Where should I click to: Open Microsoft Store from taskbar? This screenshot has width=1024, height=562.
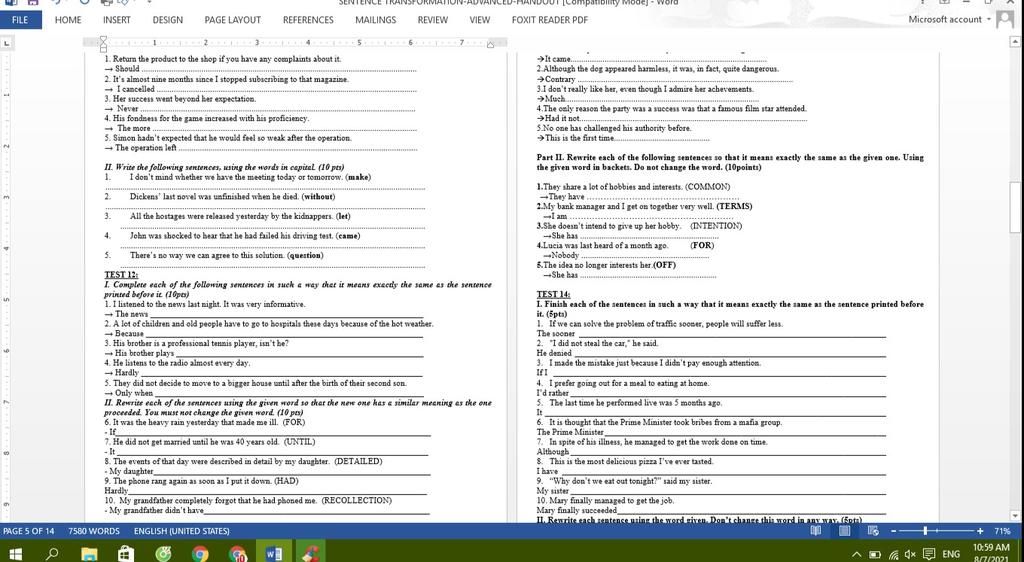(126, 554)
